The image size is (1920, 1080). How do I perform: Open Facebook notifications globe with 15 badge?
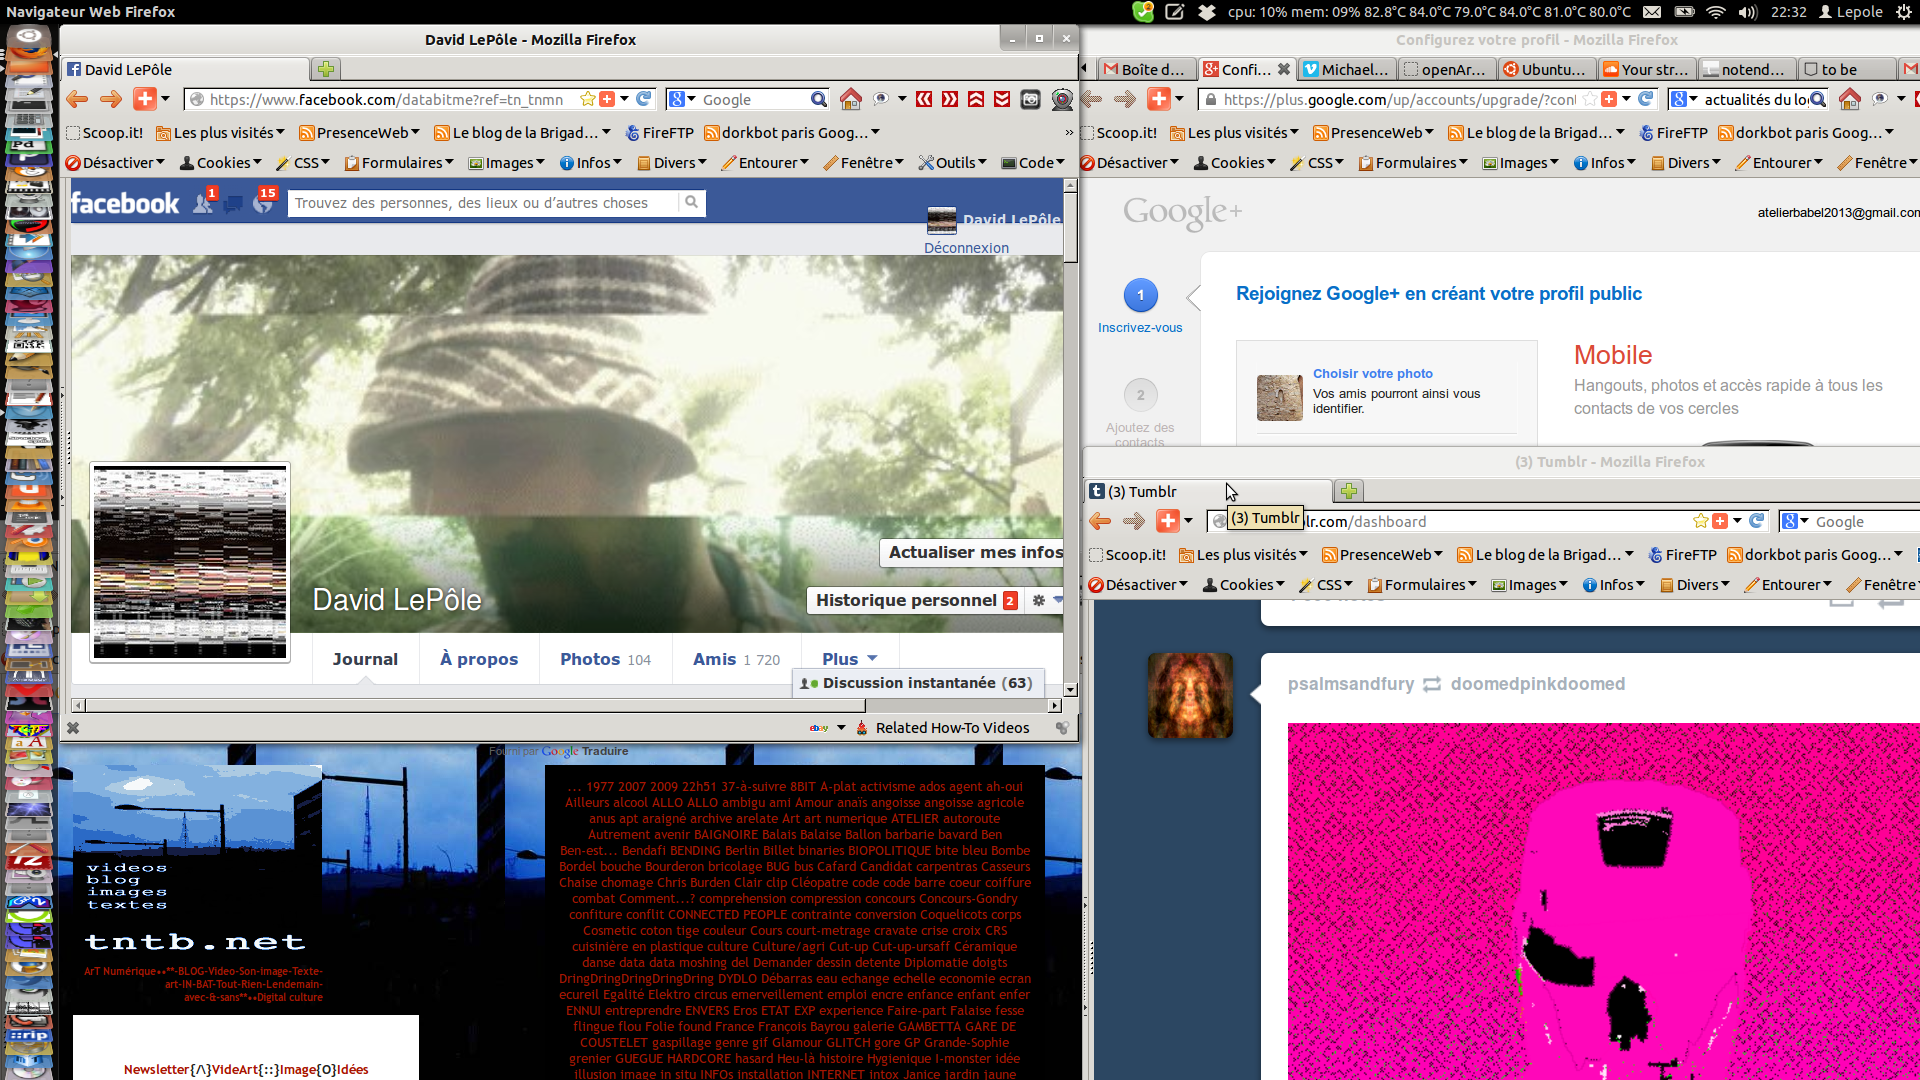[263, 204]
